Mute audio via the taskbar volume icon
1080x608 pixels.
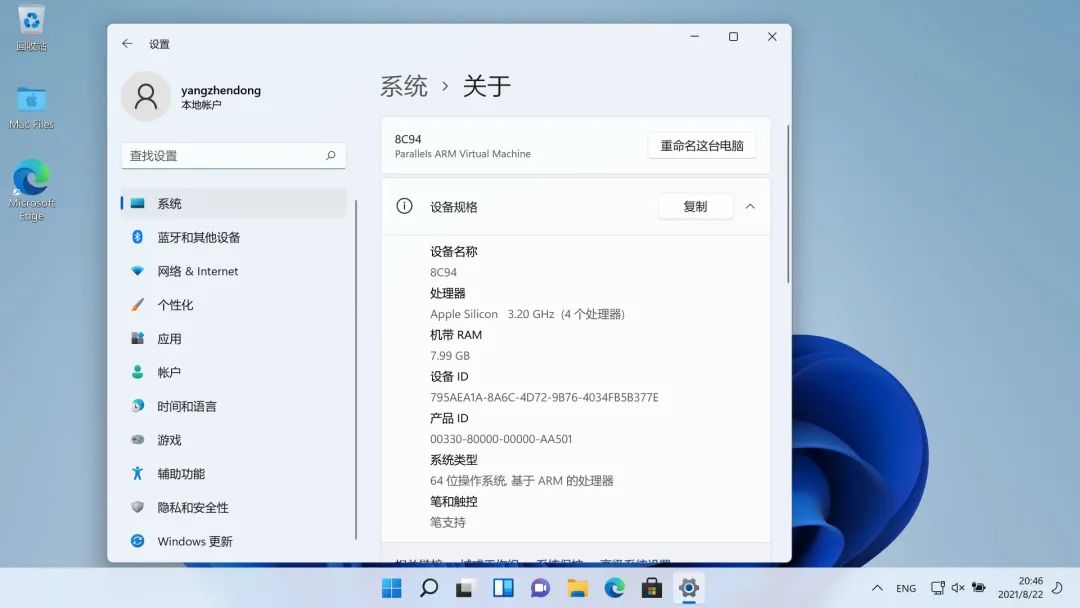click(956, 588)
